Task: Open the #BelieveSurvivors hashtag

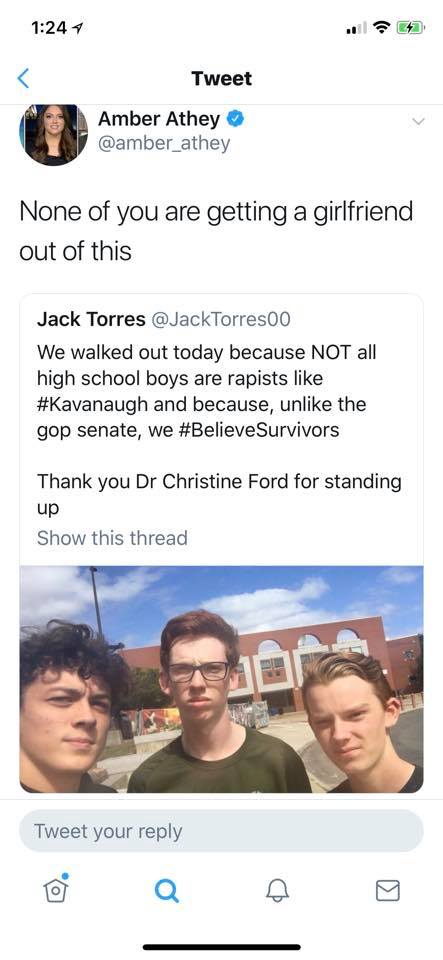Action: [x=259, y=430]
